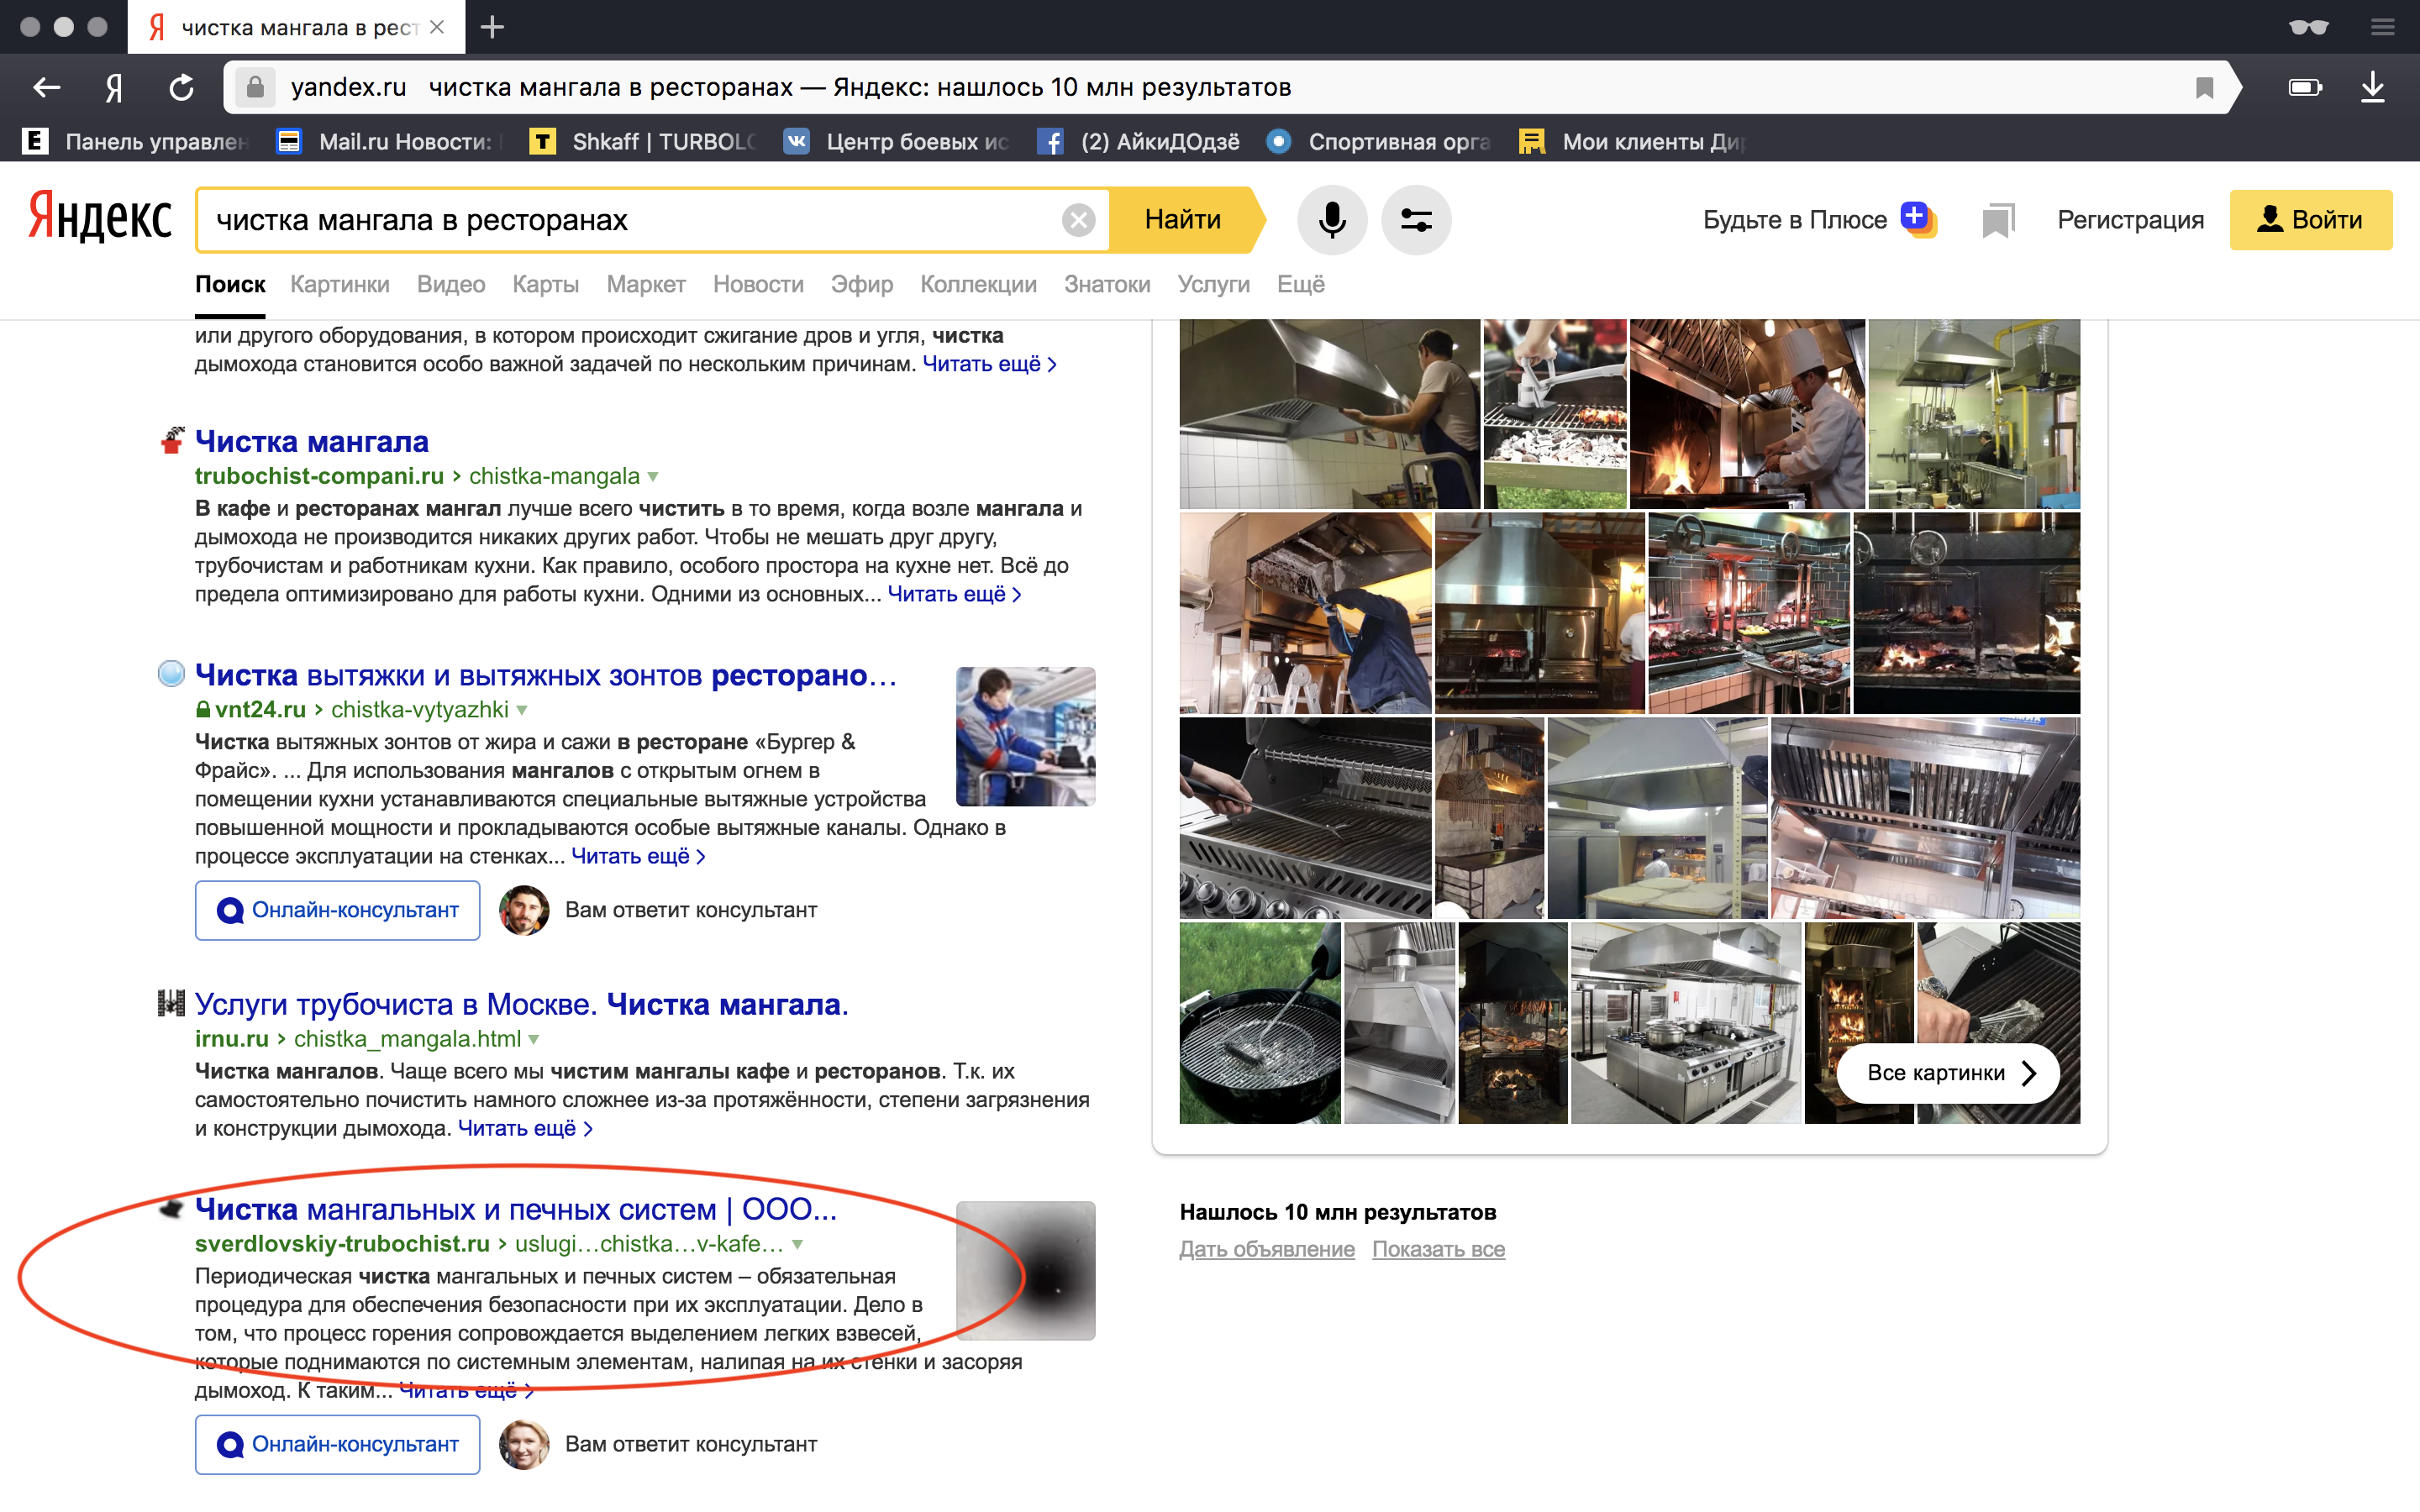Expand the chistka-vytyazhki breadcrumb dropdown
Screen dimensions: 2420x1512
[x=521, y=710]
